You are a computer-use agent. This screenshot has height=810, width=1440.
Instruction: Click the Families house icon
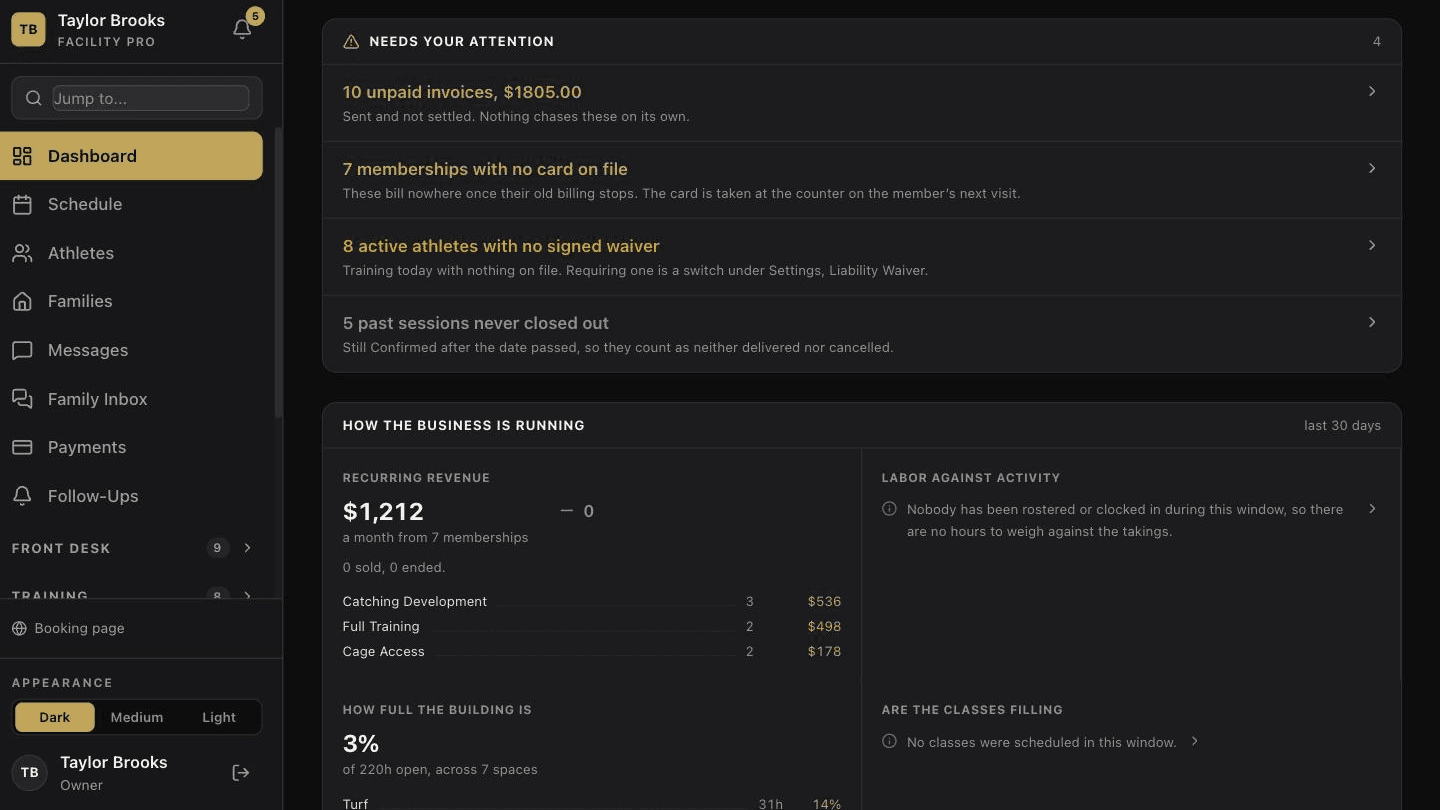coord(22,301)
